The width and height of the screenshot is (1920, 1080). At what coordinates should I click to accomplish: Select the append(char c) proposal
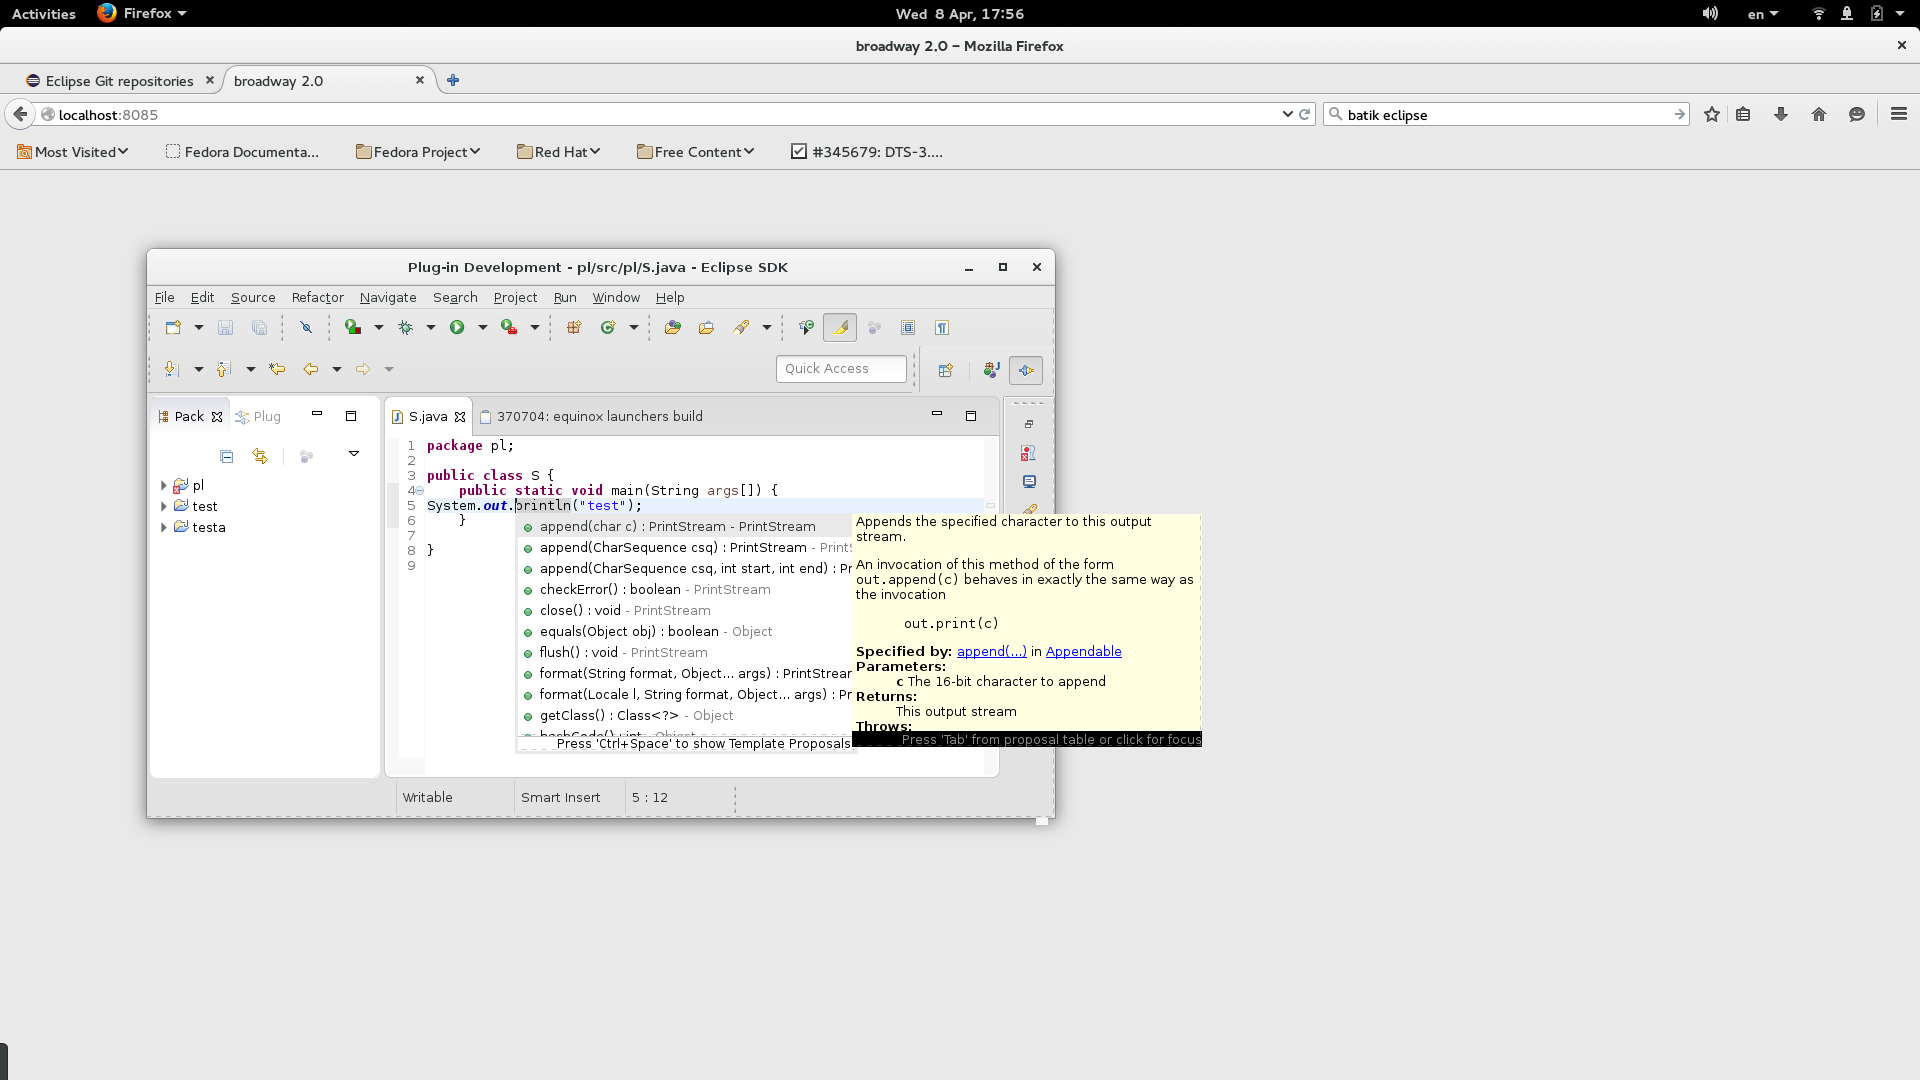(x=685, y=527)
